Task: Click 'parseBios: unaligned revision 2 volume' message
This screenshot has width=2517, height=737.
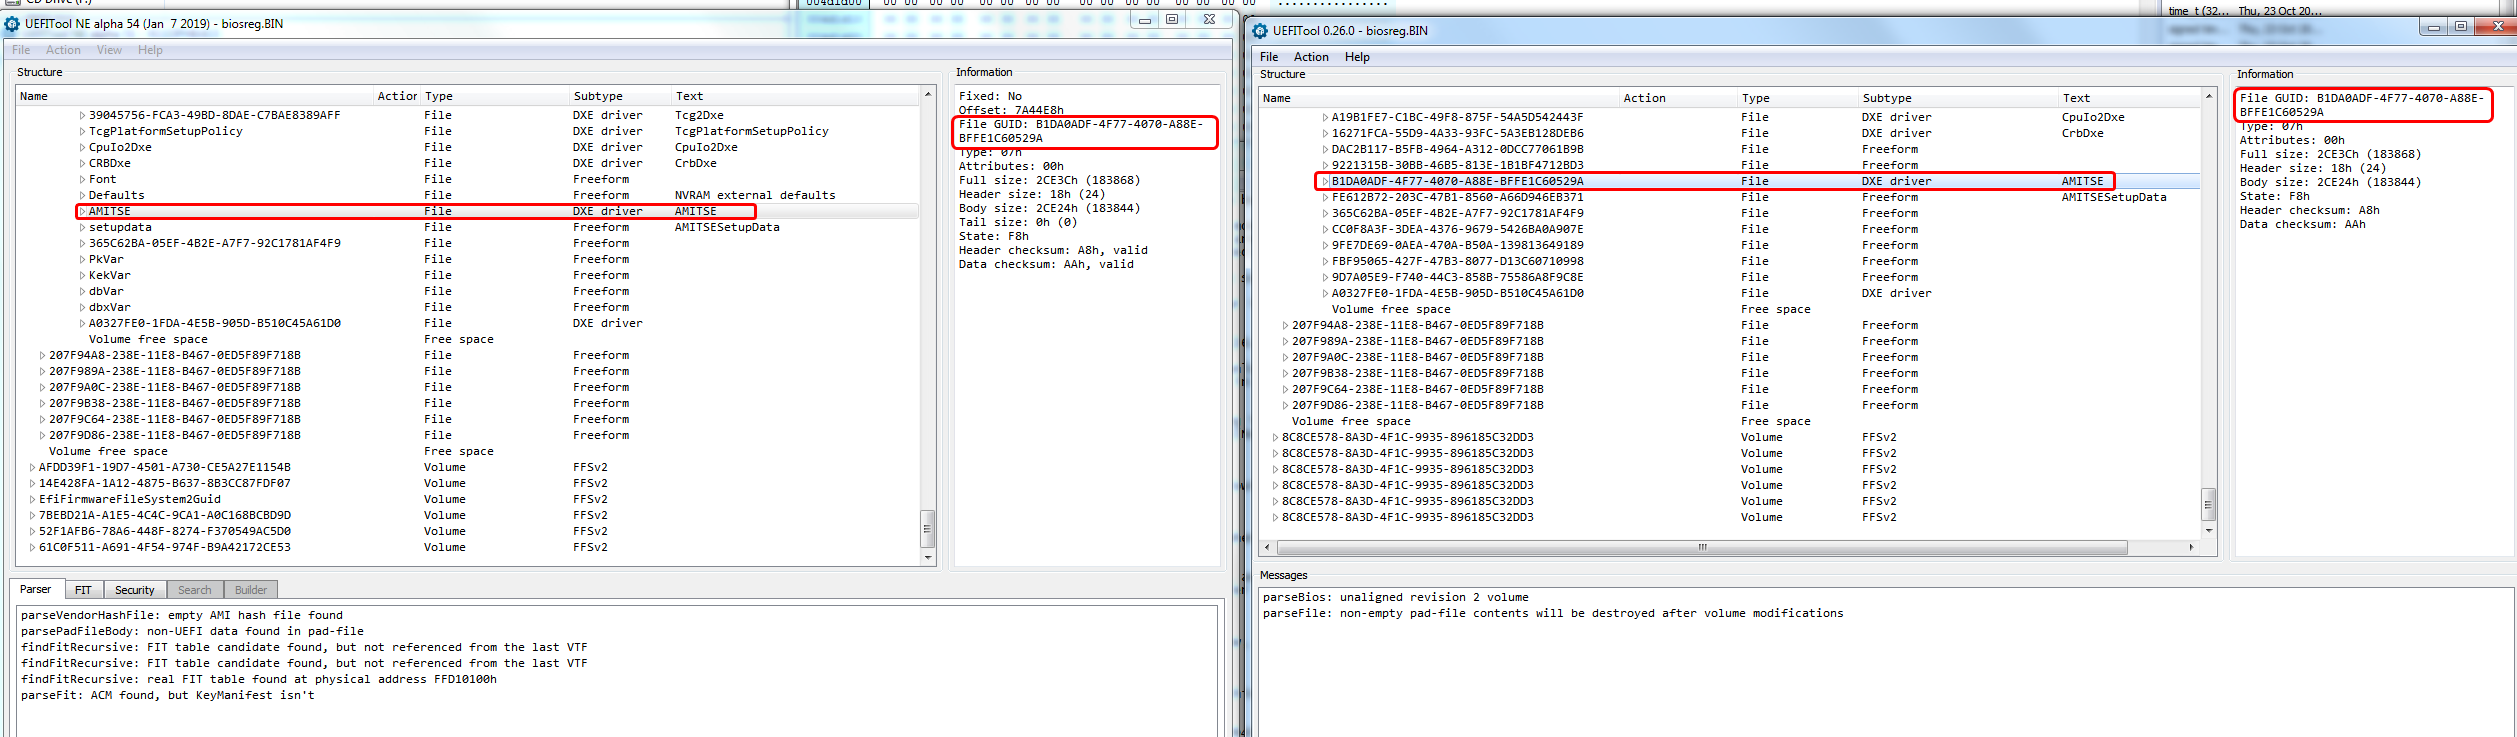Action: tap(1395, 597)
